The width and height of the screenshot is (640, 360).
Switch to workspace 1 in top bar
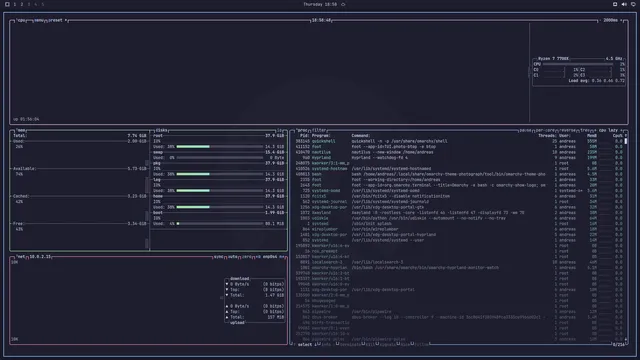pos(15,4)
